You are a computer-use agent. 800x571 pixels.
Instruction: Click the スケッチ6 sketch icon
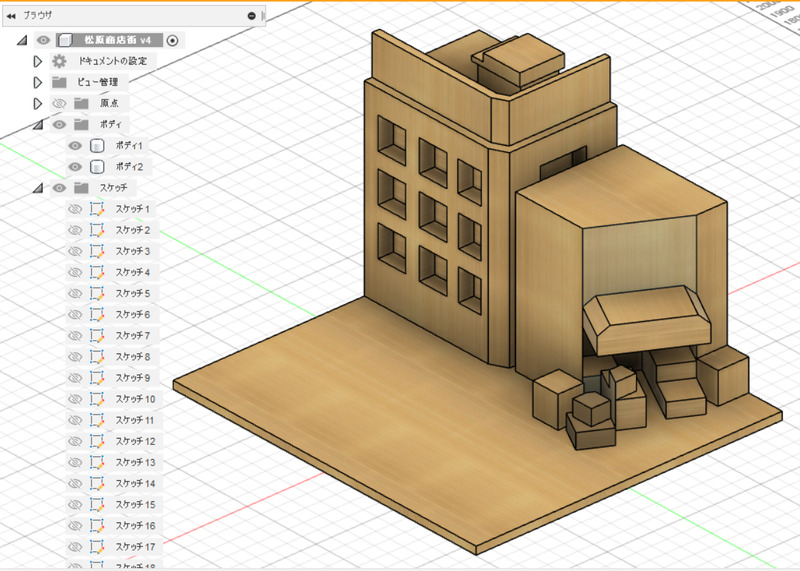point(97,315)
